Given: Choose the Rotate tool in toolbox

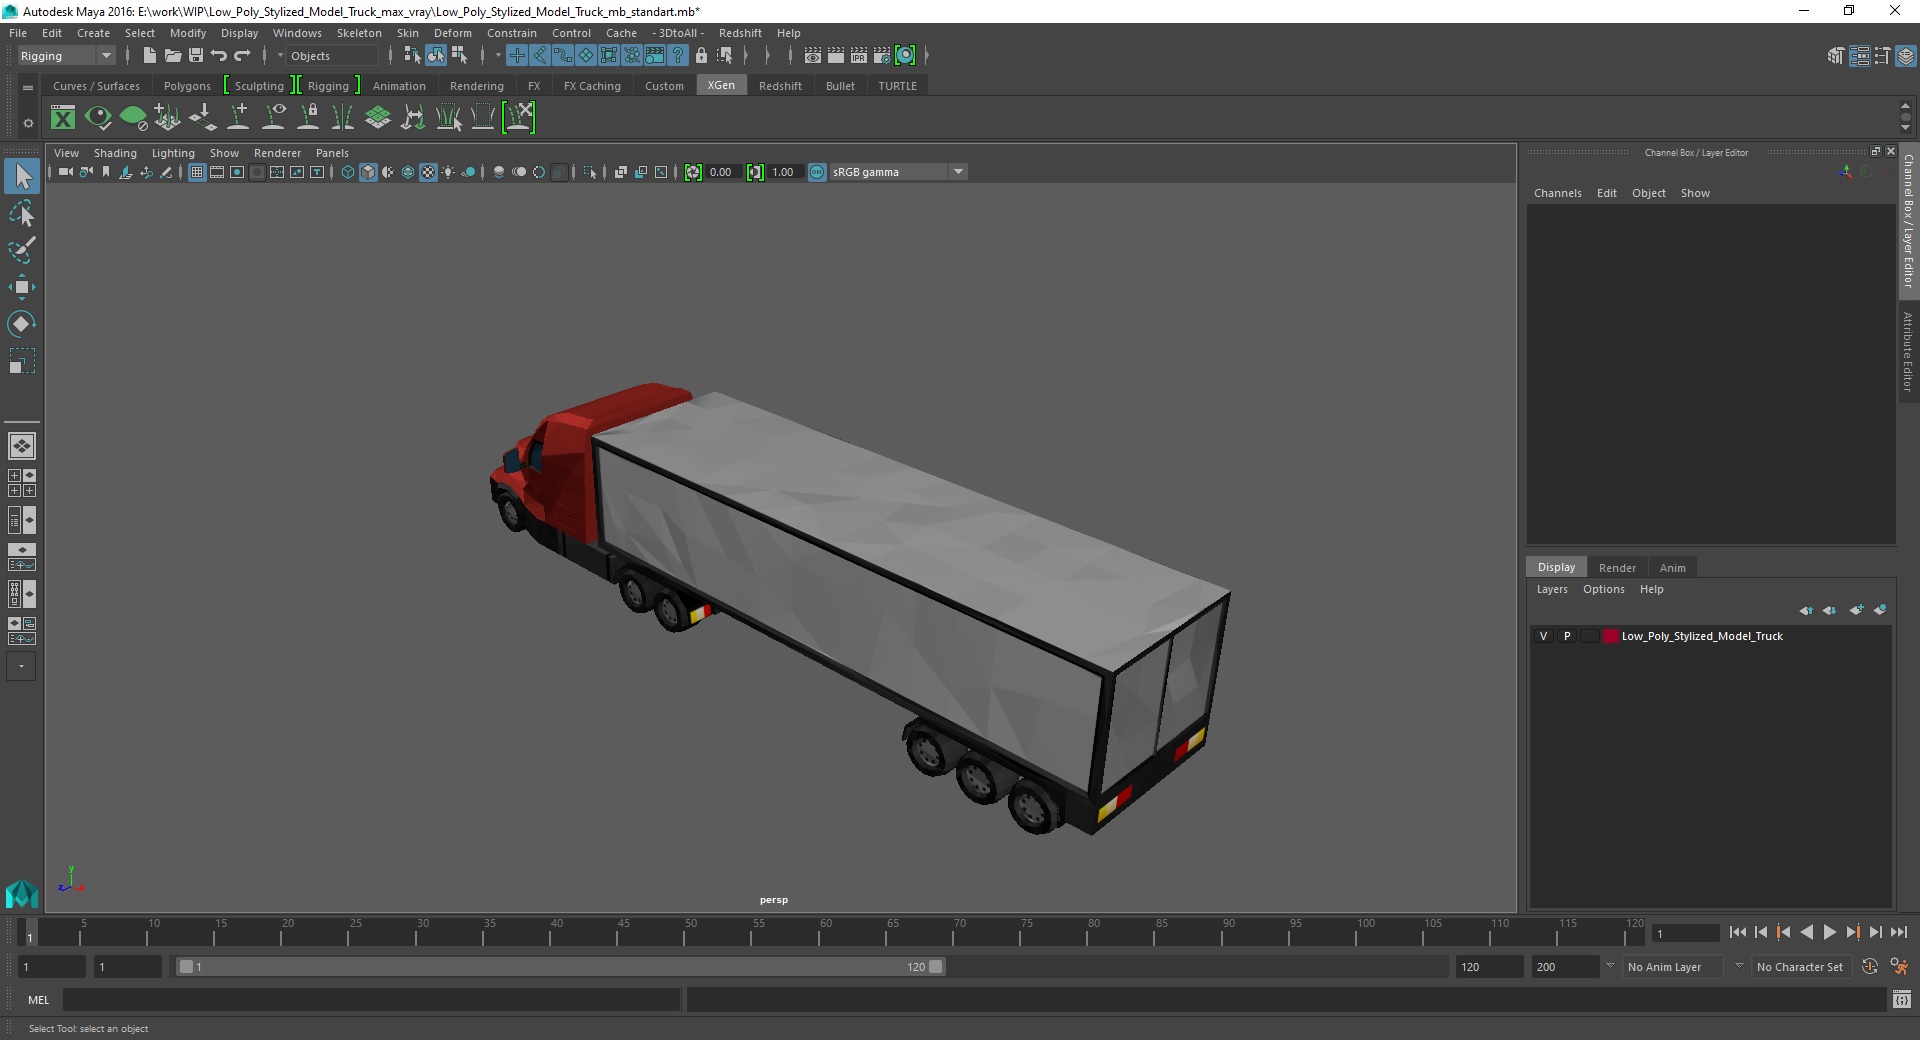Looking at the screenshot, I should pyautogui.click(x=22, y=323).
